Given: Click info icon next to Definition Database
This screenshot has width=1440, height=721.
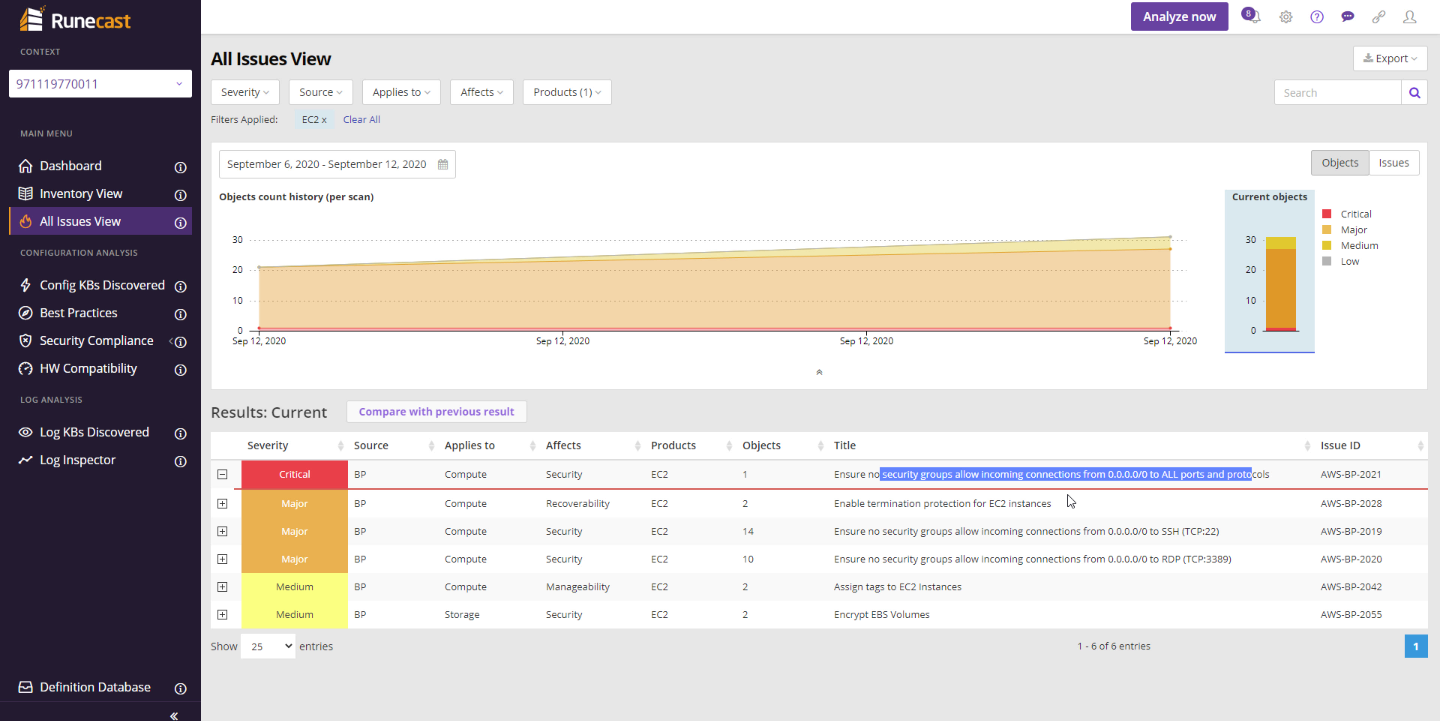Looking at the screenshot, I should point(181,689).
